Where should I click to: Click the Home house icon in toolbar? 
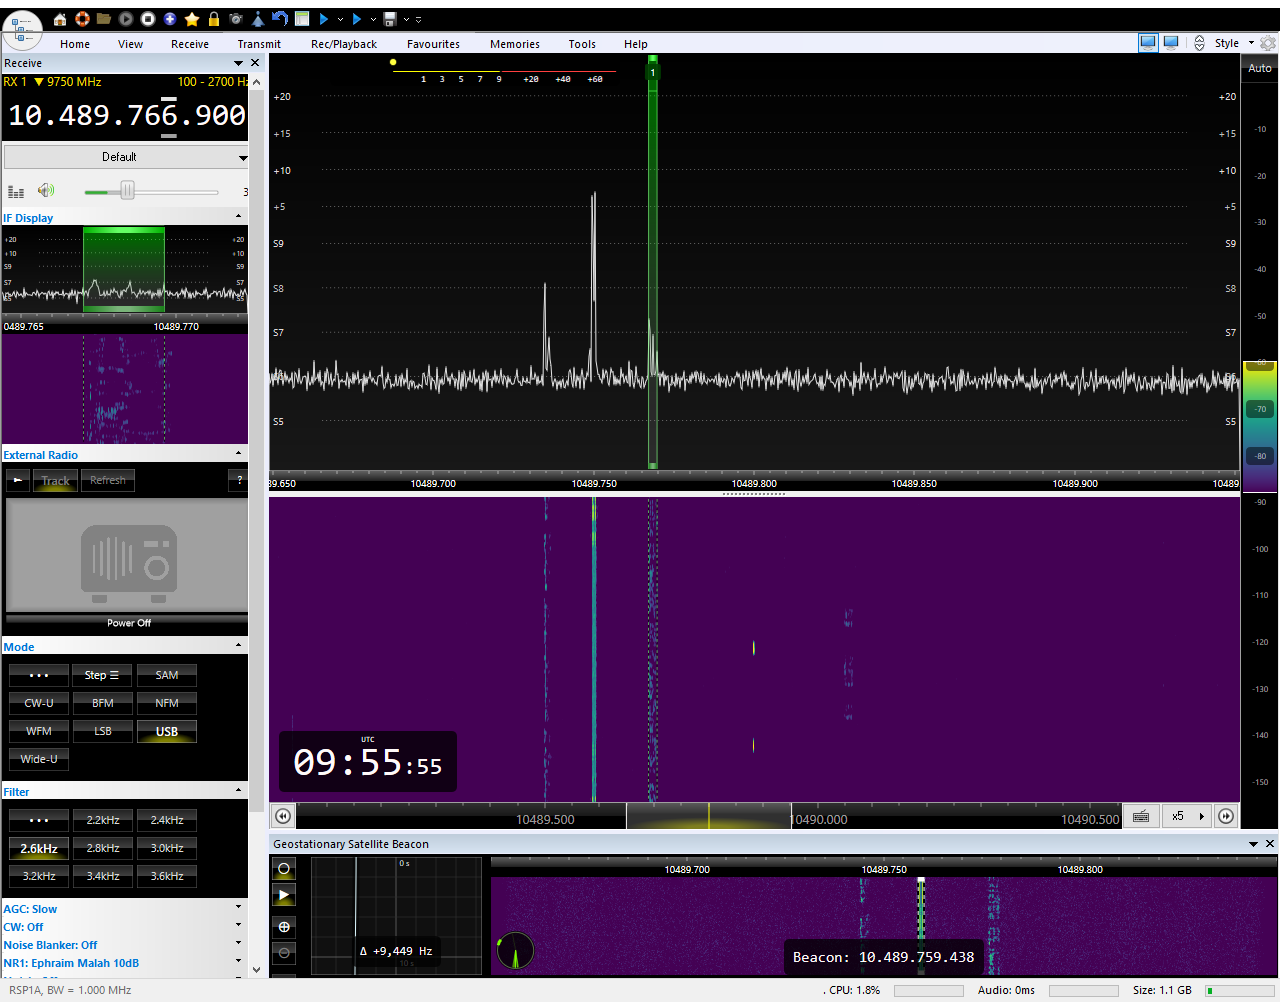pyautogui.click(x=60, y=19)
